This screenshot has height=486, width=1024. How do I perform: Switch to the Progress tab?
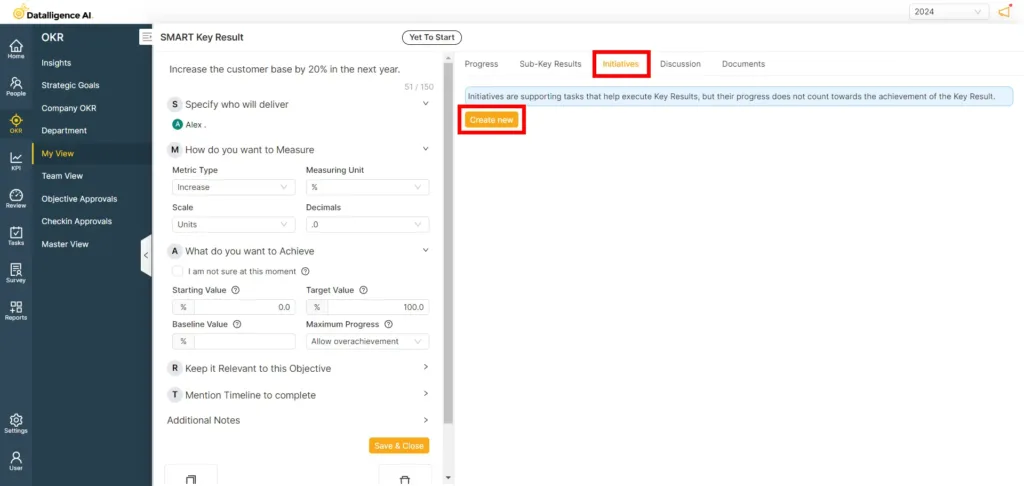481,64
